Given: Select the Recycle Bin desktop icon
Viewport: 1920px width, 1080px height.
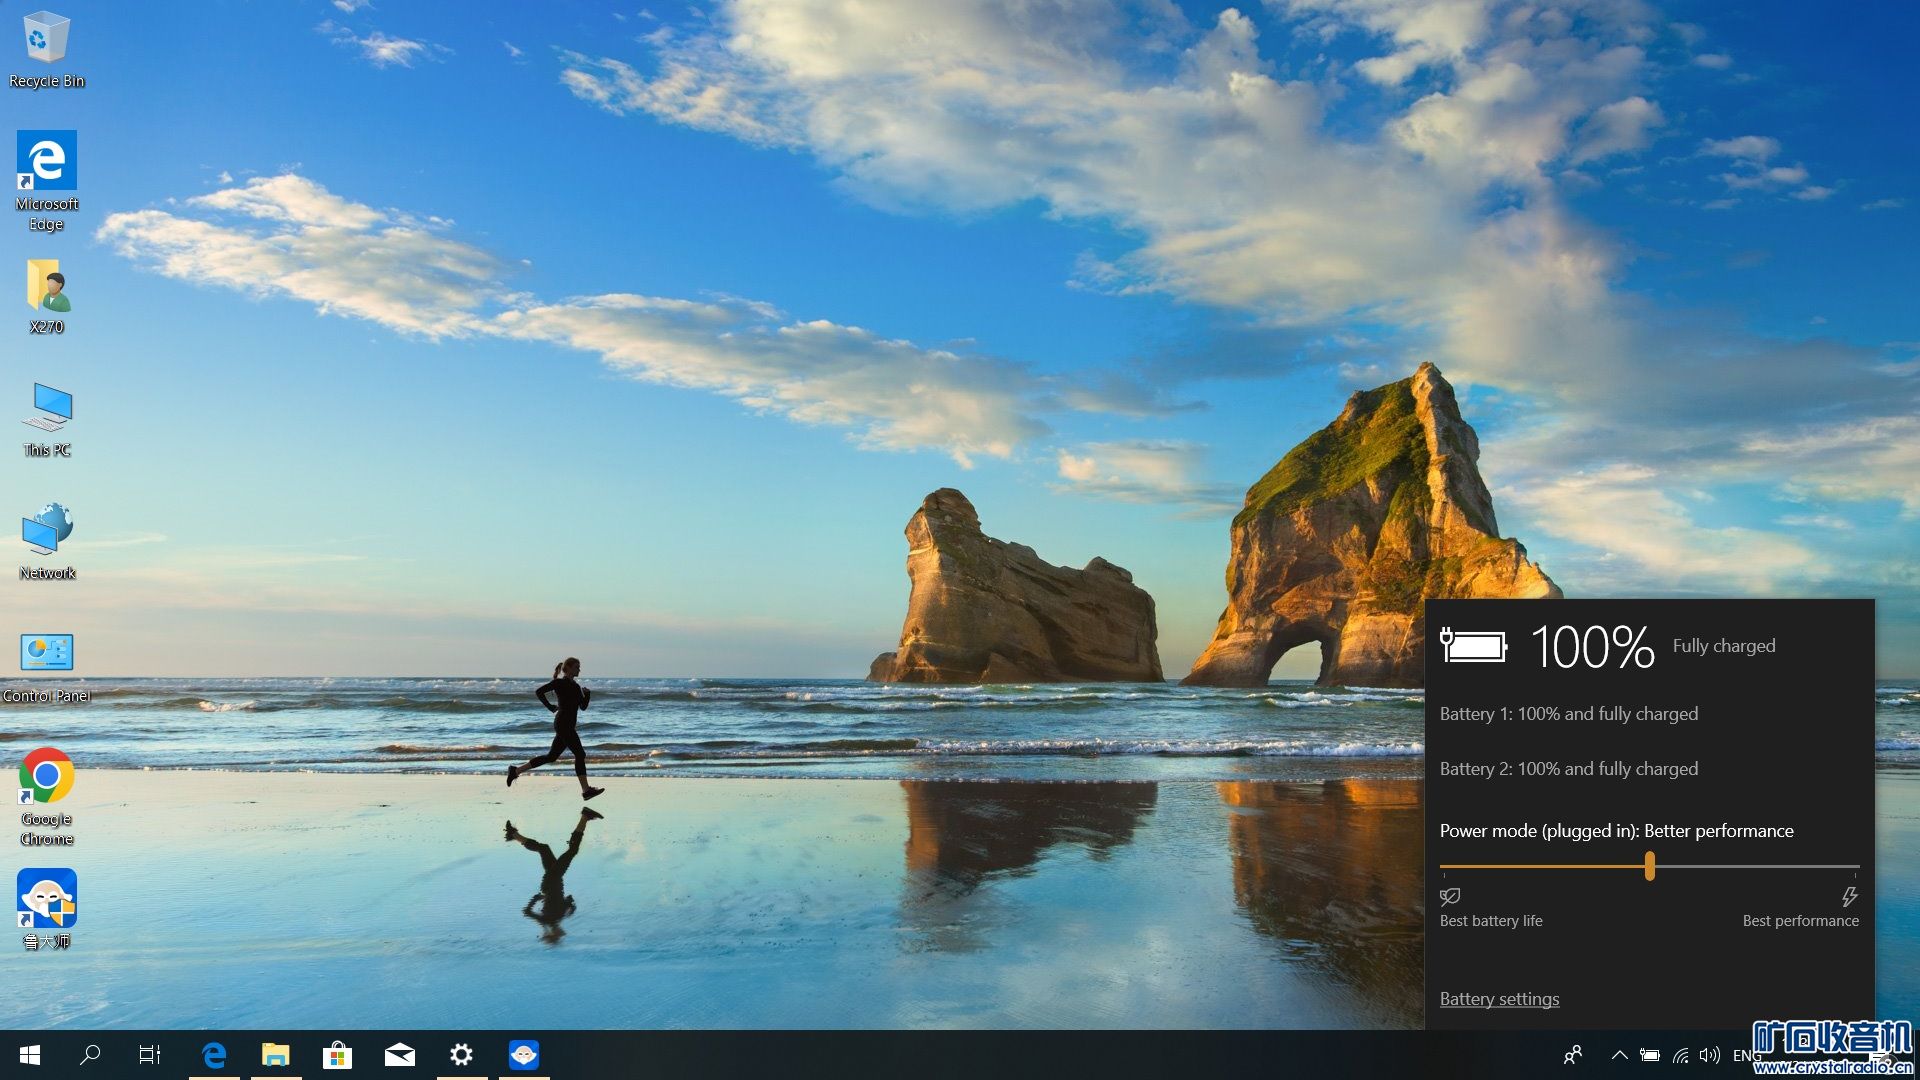Looking at the screenshot, I should (x=46, y=50).
